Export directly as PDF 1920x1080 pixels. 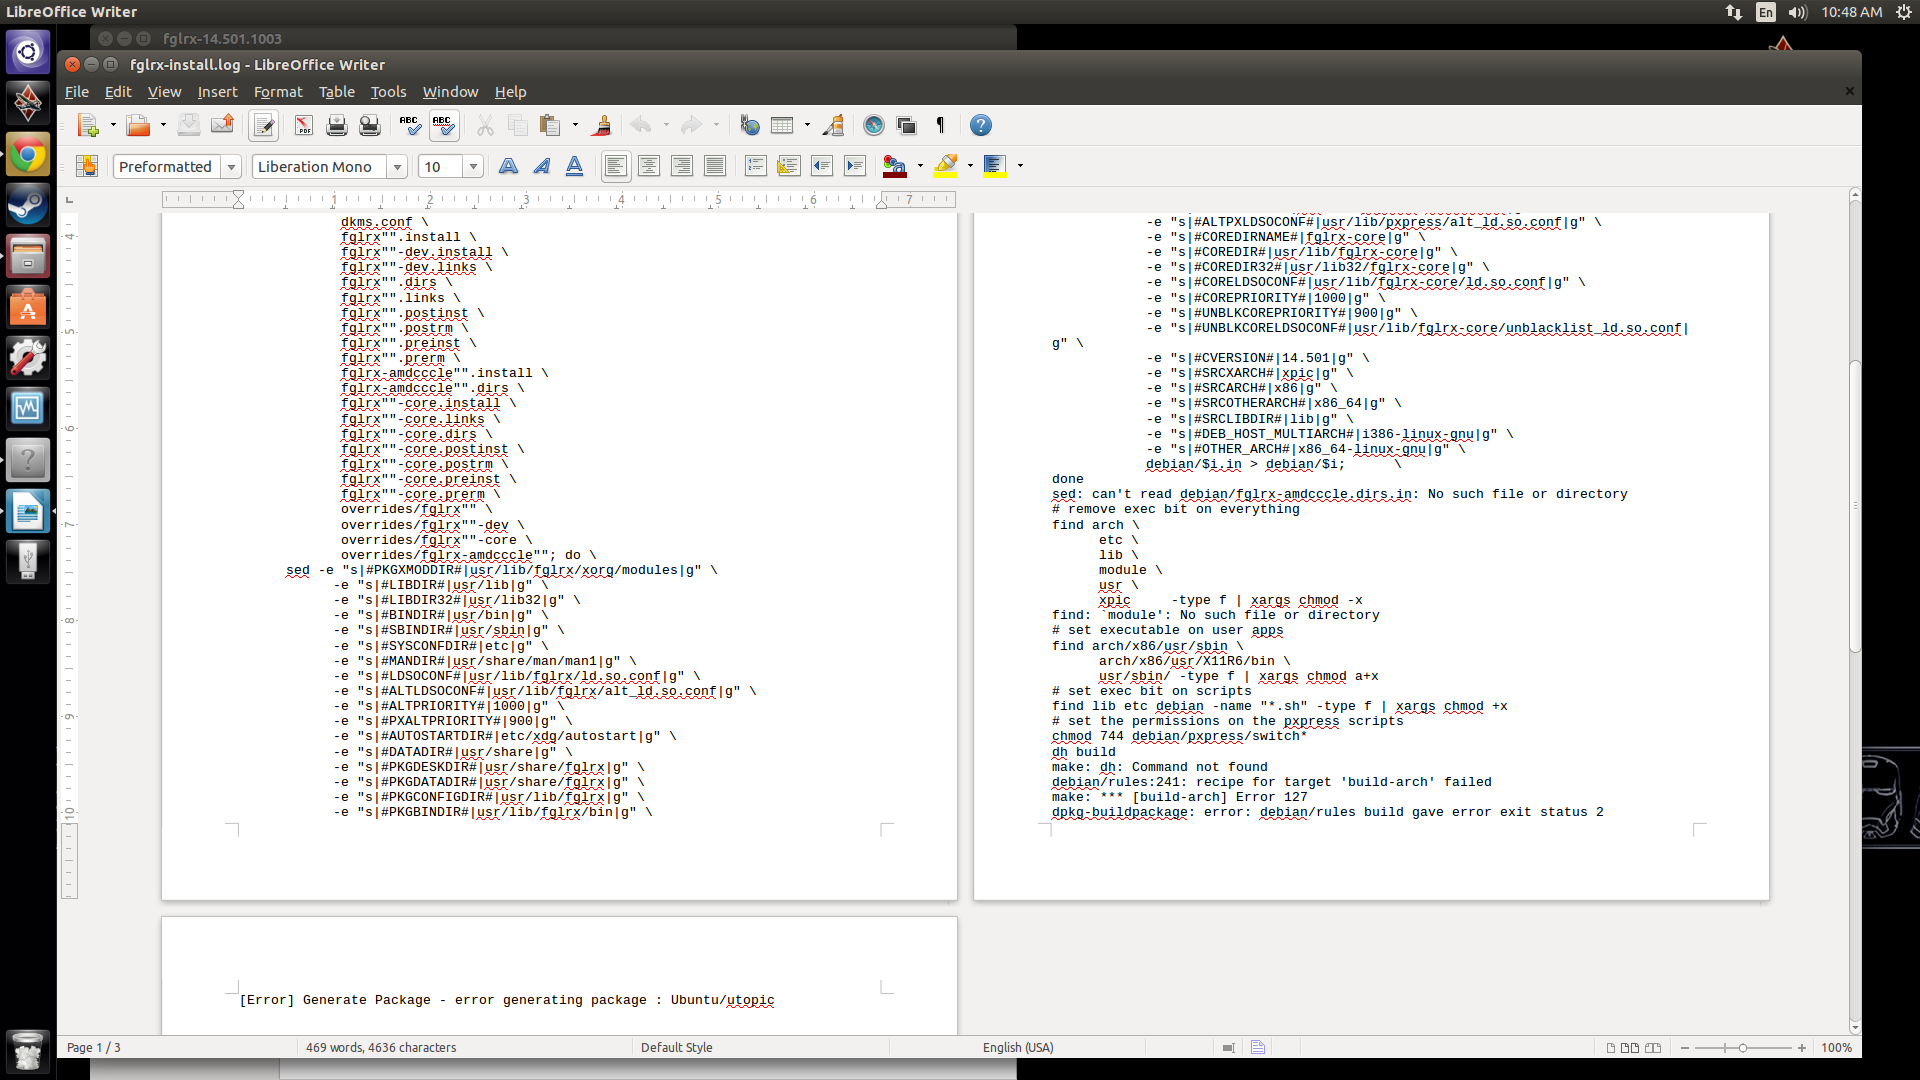(x=304, y=126)
